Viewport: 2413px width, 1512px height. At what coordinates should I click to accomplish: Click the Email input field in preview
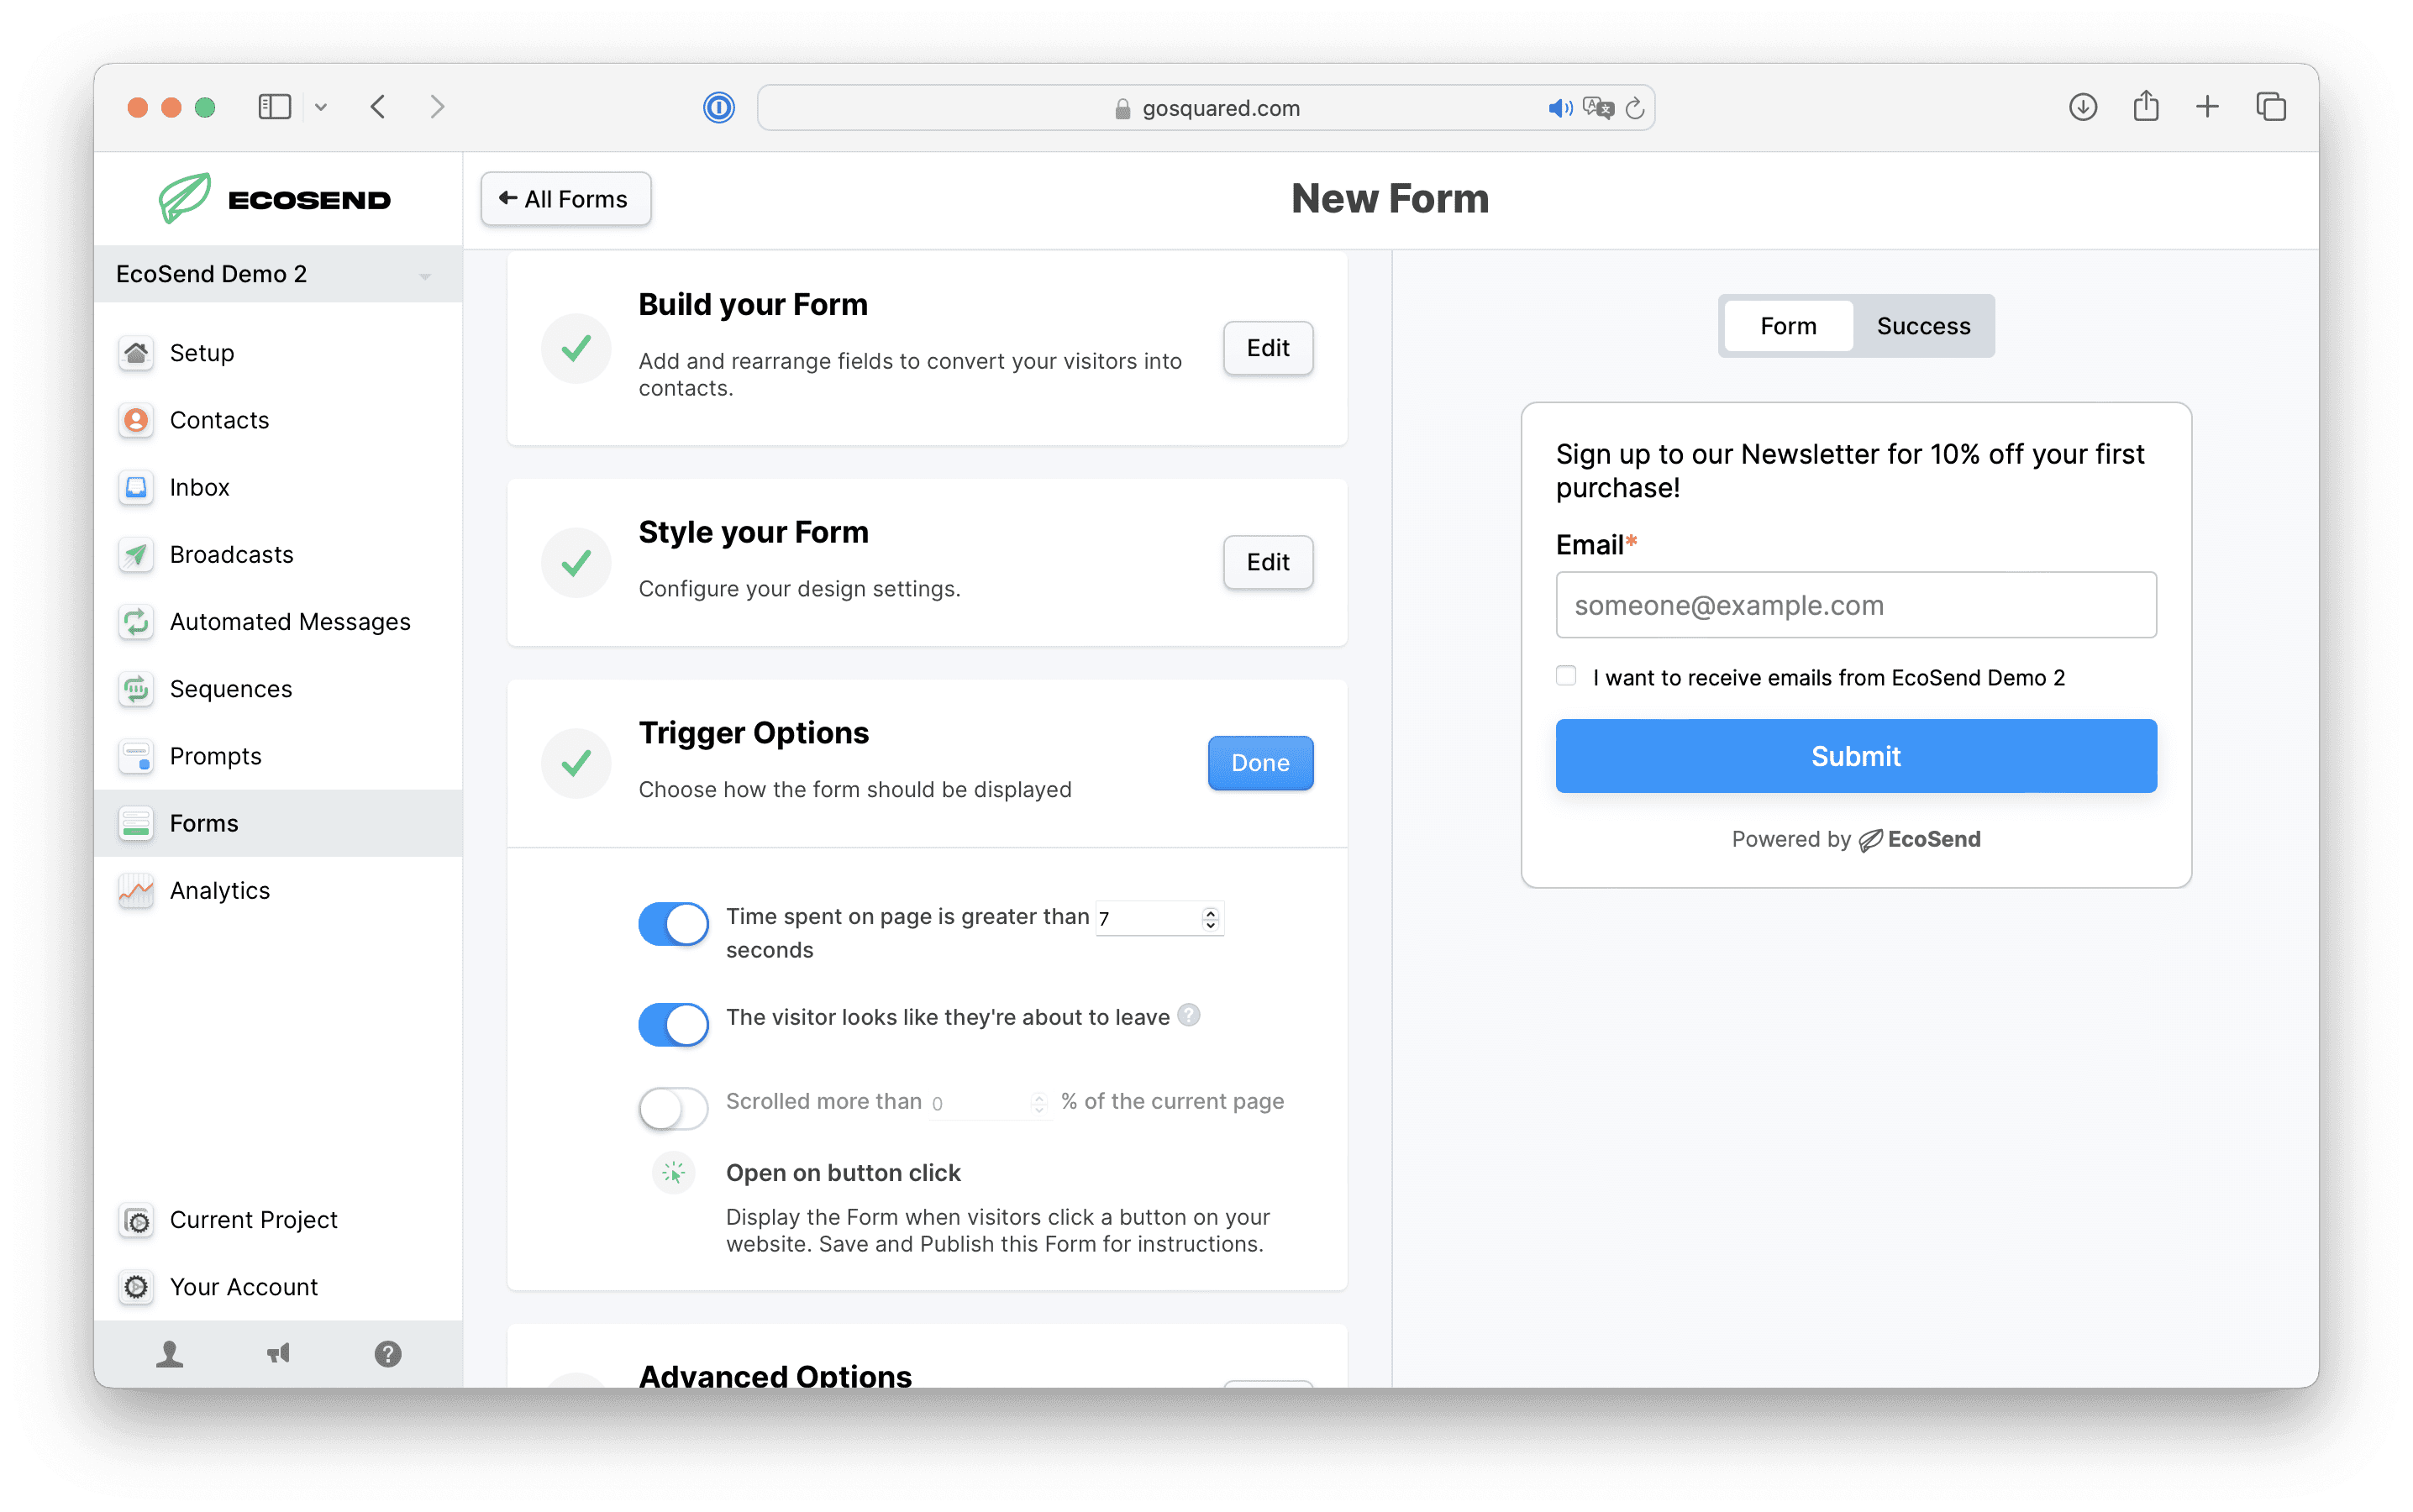tap(1855, 605)
